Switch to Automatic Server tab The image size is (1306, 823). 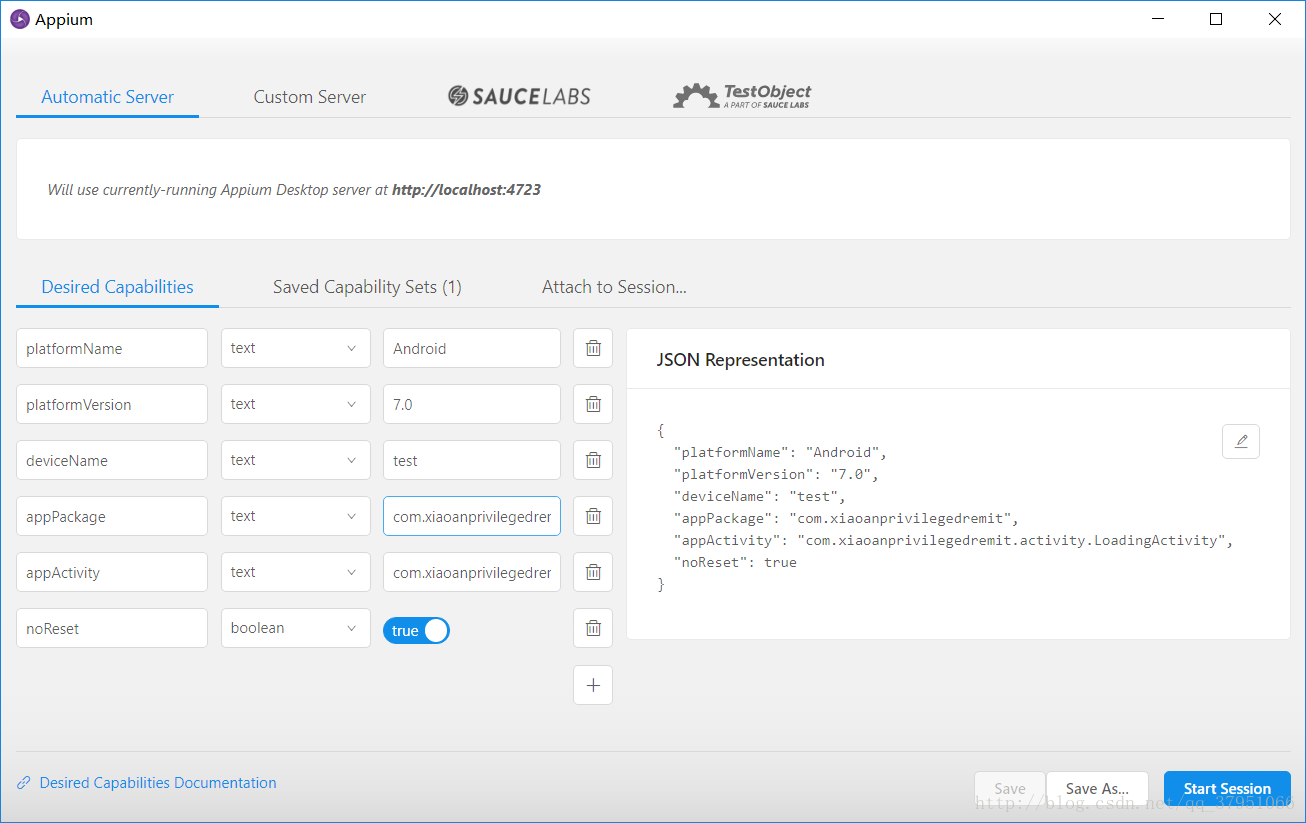click(x=108, y=97)
